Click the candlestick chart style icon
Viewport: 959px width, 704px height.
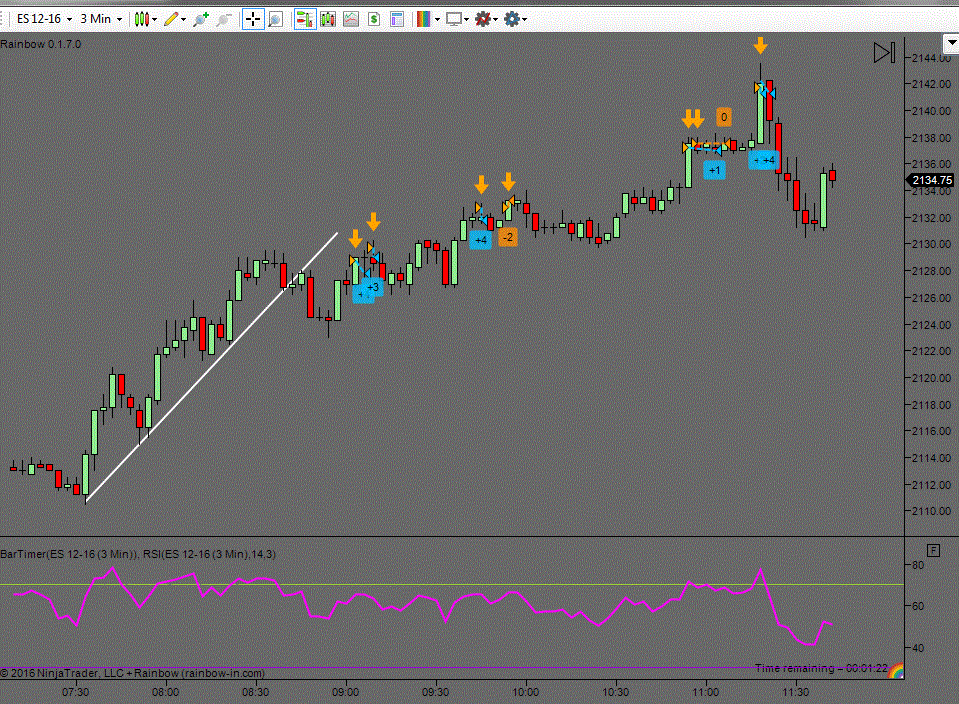click(x=141, y=19)
